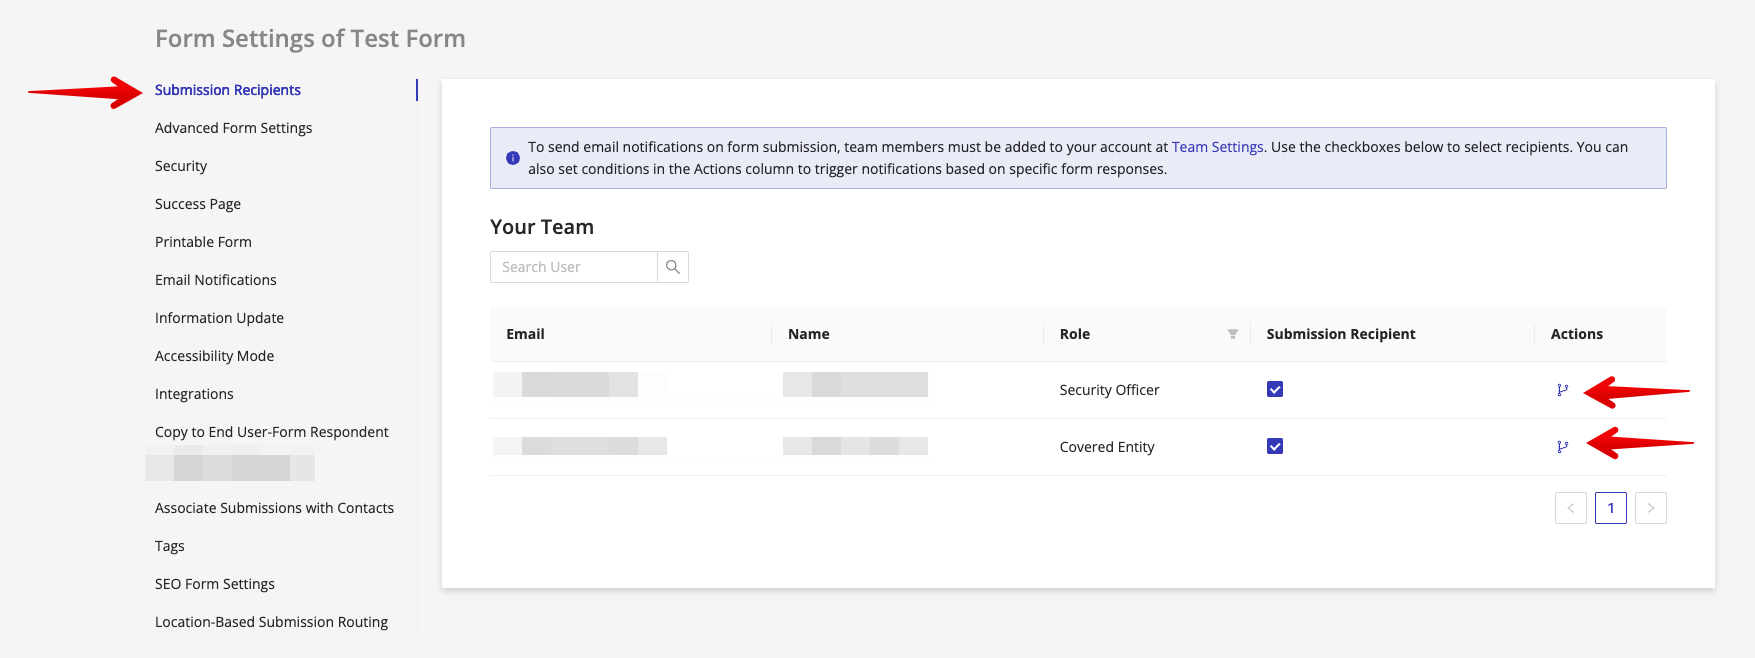Go to Security settings section
The image size is (1755, 658).
181,166
